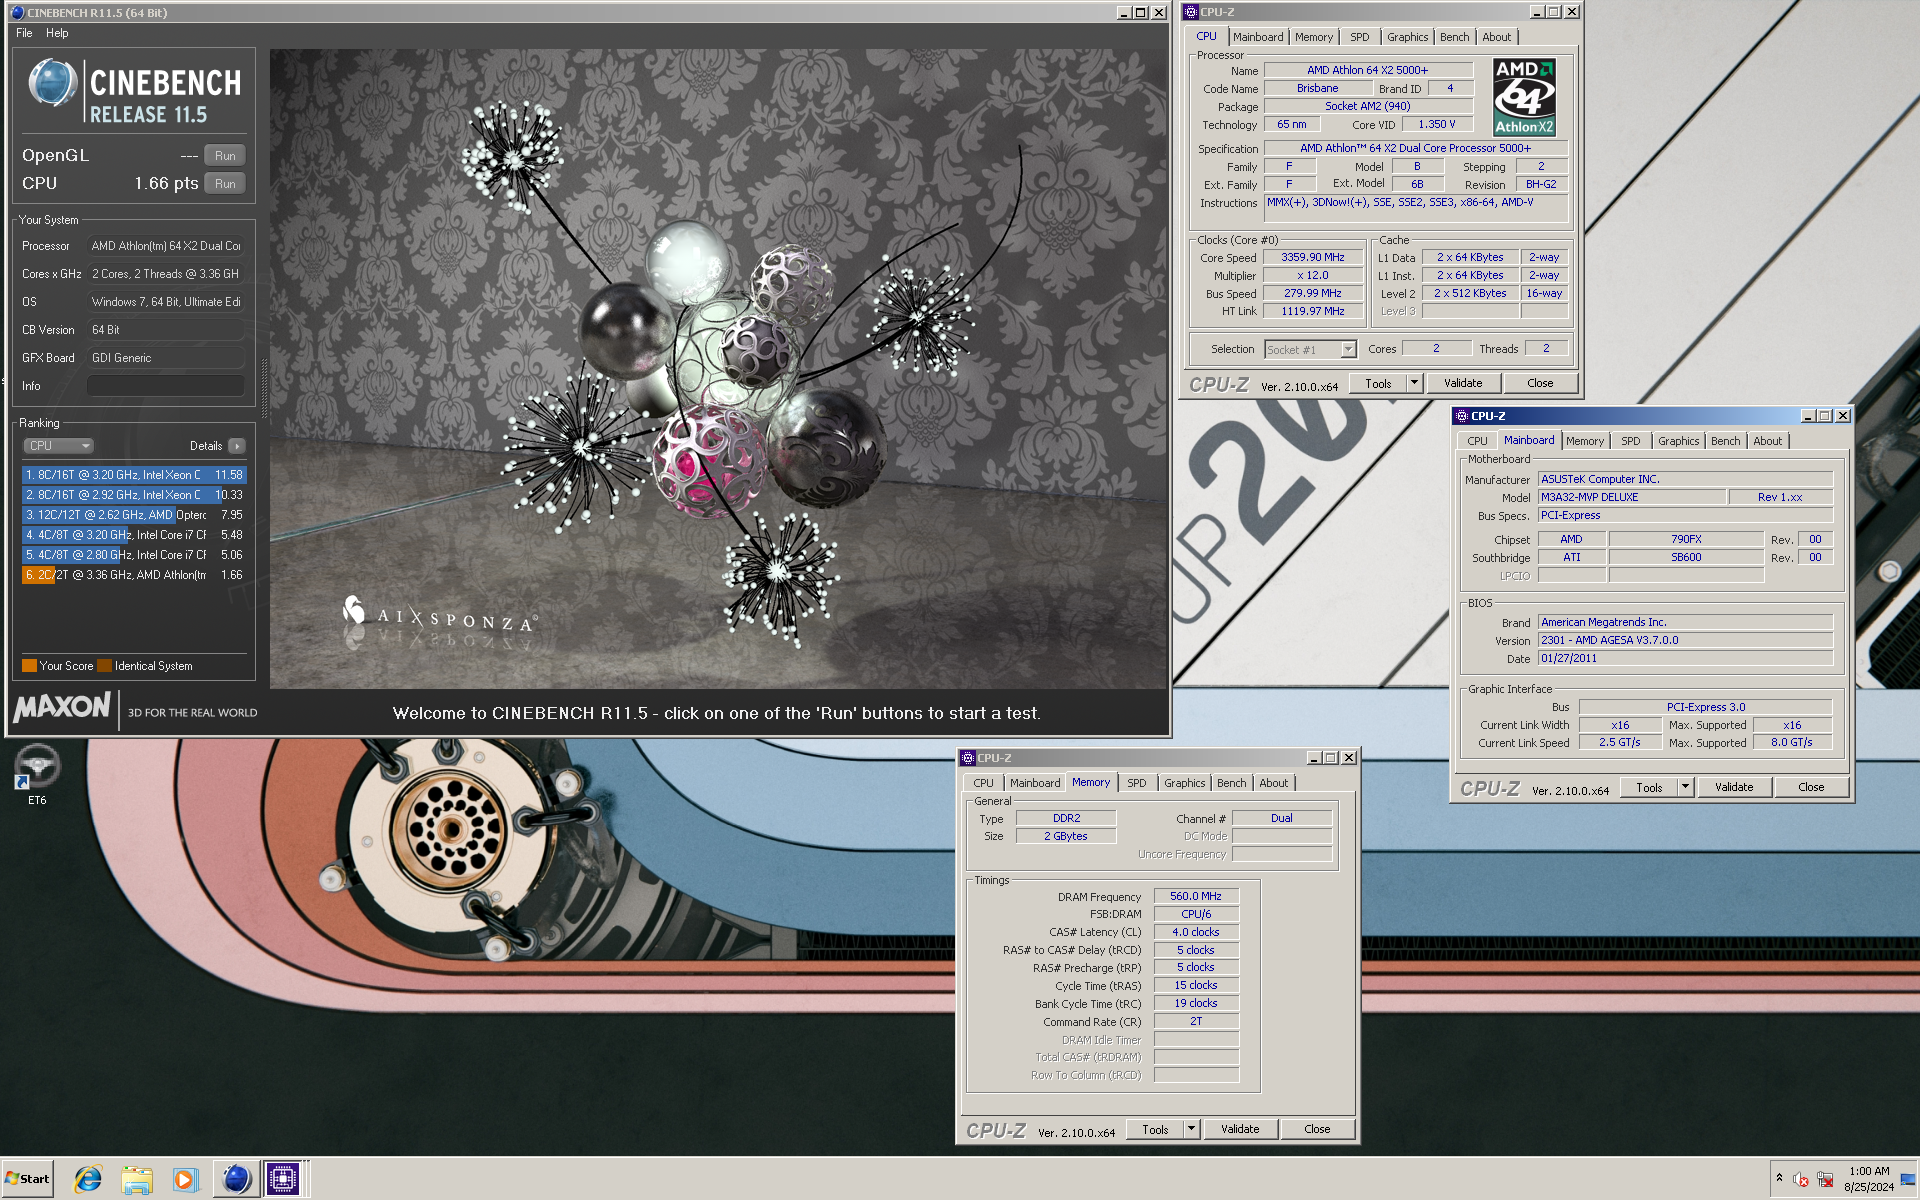Open About tab in Mainboard CPU-Z window
1920x1200 pixels.
[x=1767, y=441]
